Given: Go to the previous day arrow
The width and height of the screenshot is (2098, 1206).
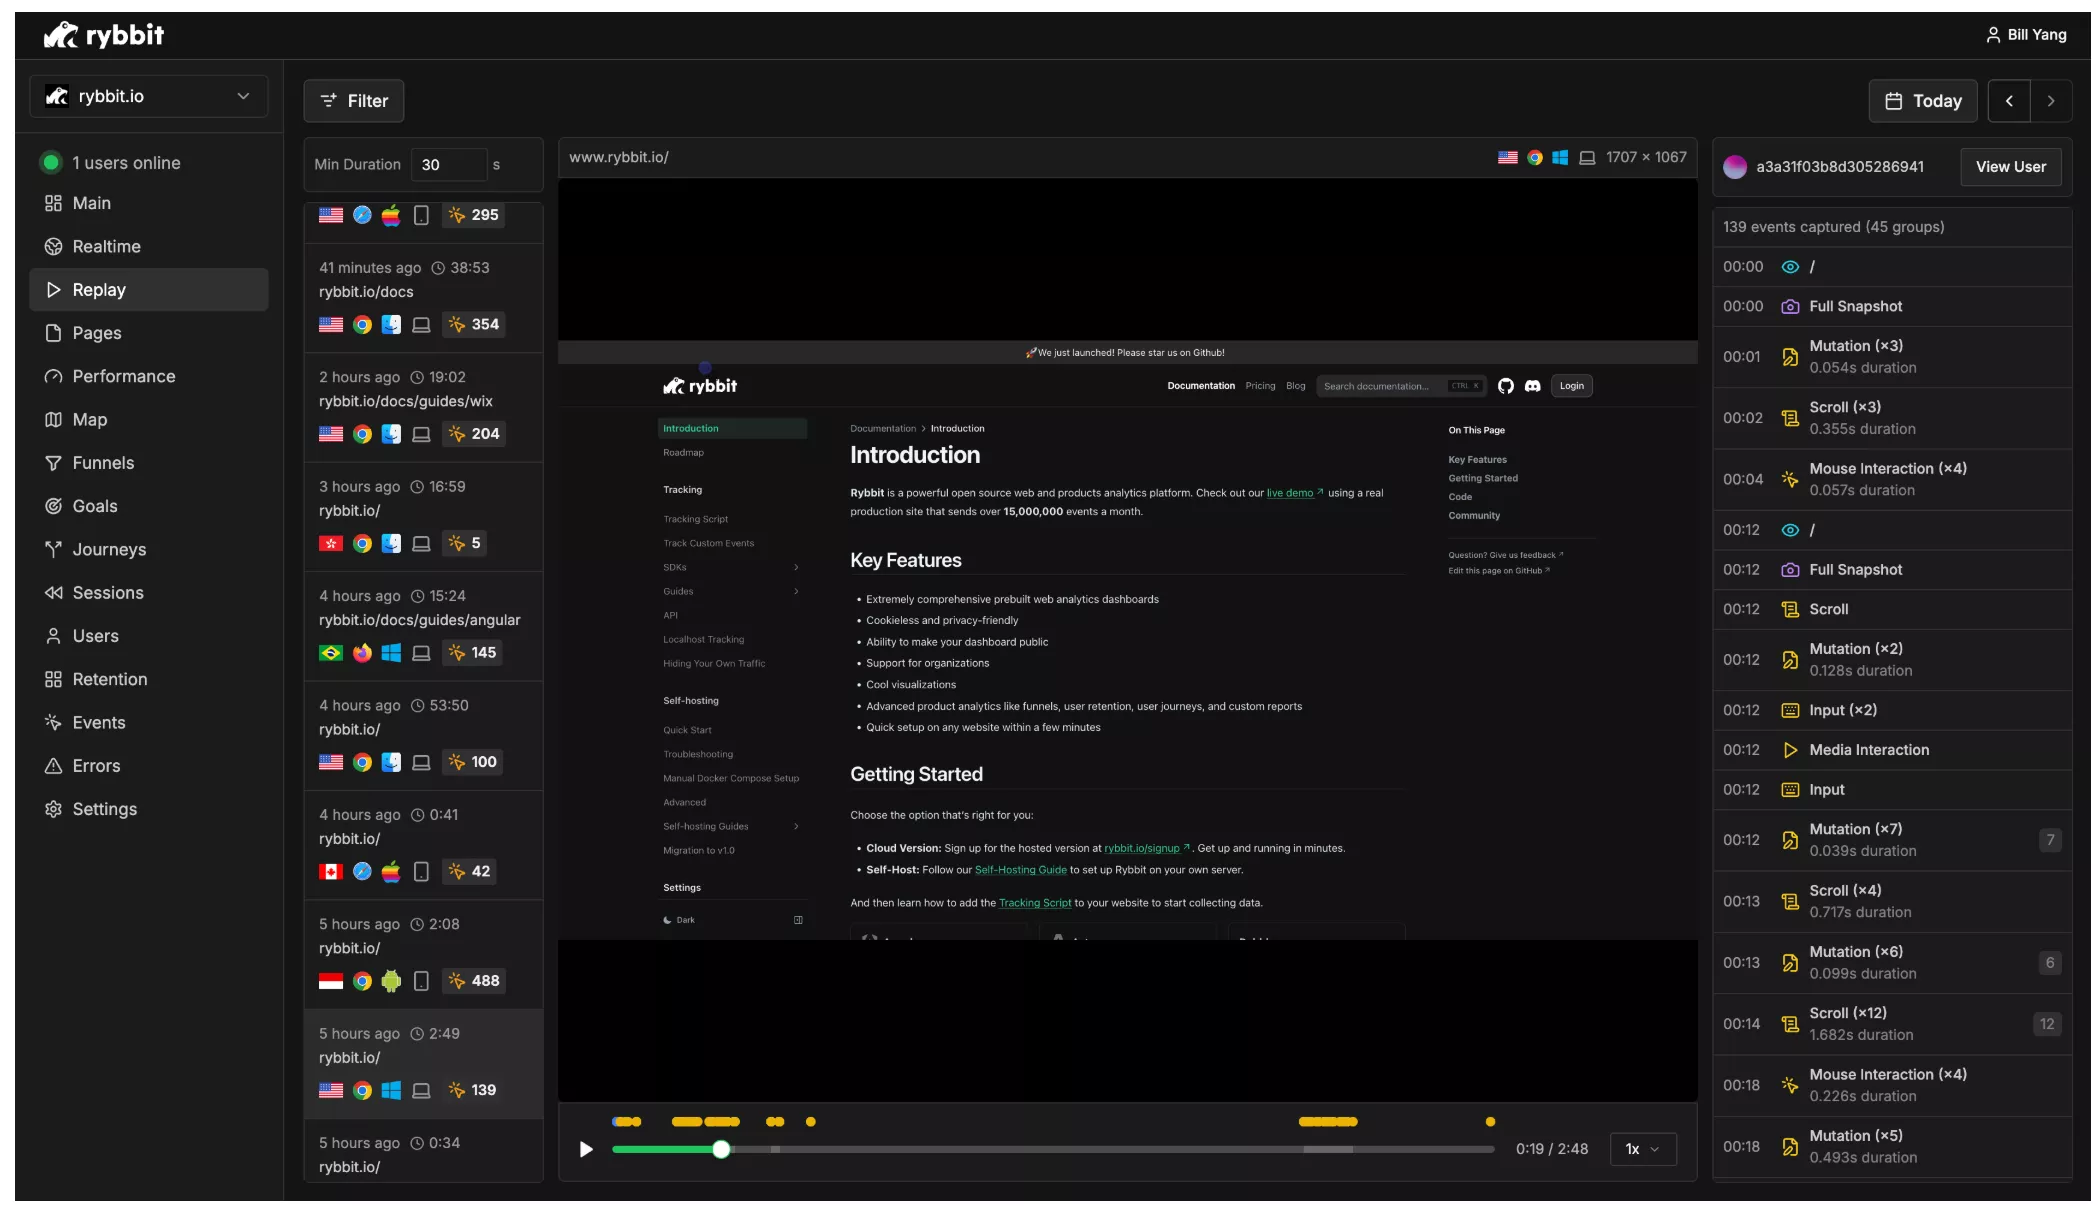Looking at the screenshot, I should (x=2009, y=101).
